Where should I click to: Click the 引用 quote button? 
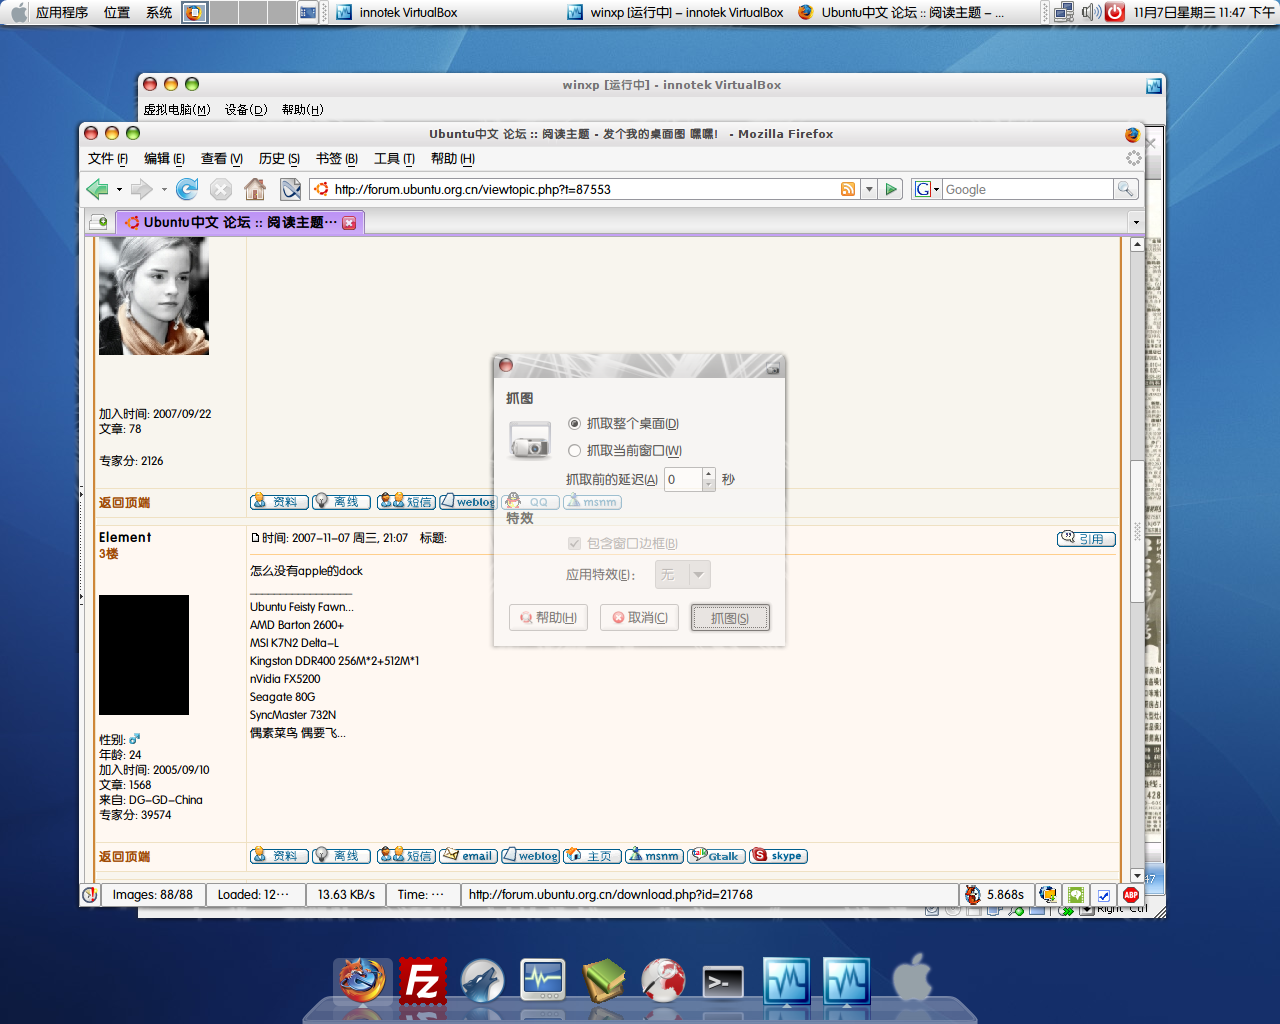pyautogui.click(x=1086, y=539)
